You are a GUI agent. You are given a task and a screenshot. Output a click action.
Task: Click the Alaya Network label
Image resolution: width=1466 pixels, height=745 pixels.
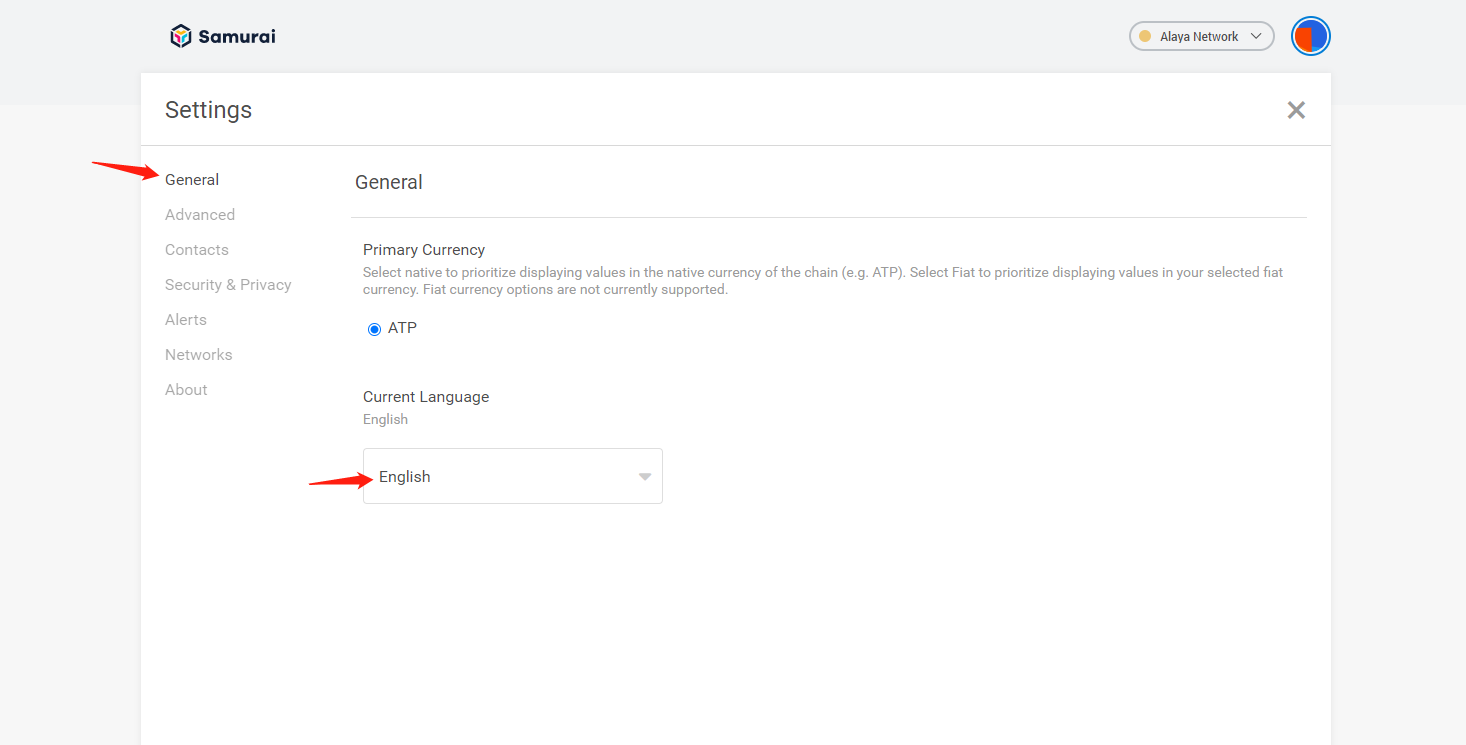pos(1199,37)
